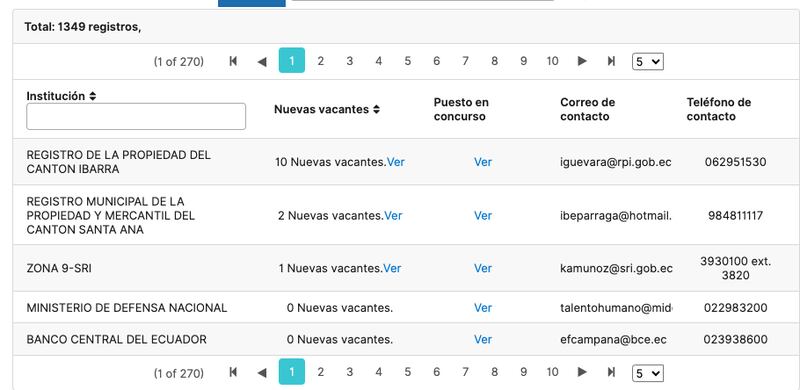Go to first page in top paginator
The width and height of the screenshot is (800, 390).
pyautogui.click(x=233, y=61)
